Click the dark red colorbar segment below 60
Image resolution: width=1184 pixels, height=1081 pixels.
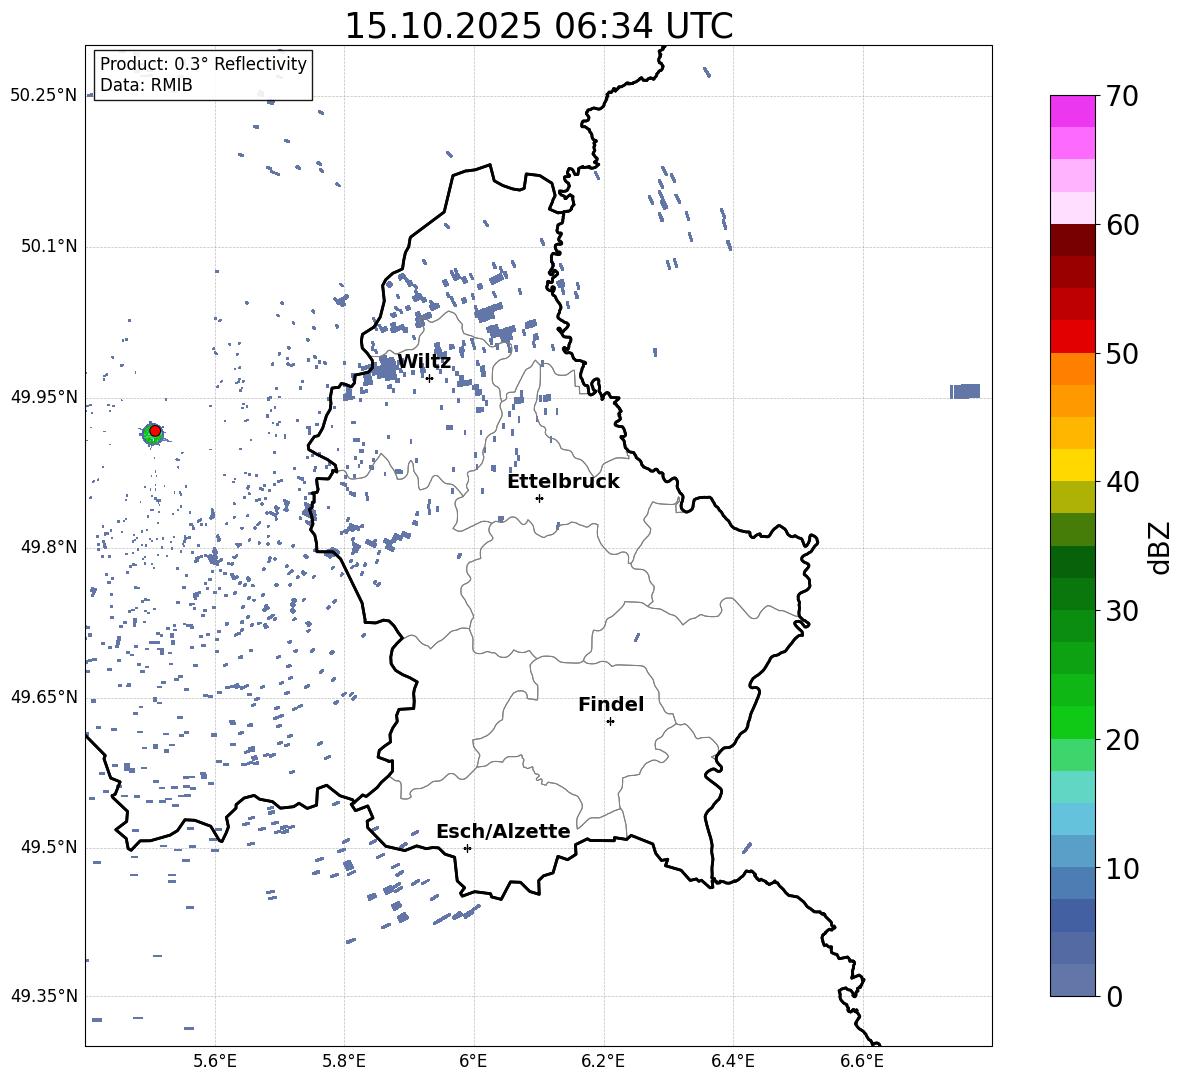click(x=1072, y=240)
